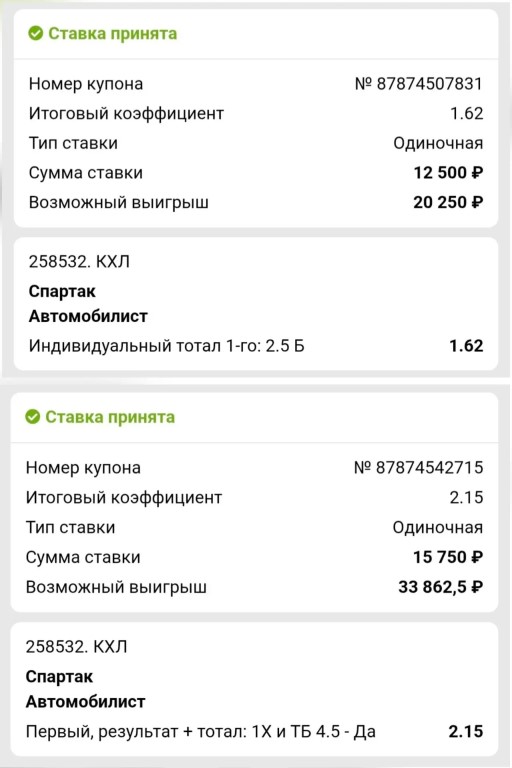Screen dimensions: 512x768
Task: Click Автомобилист team name in second coupon
Action: 85,701
